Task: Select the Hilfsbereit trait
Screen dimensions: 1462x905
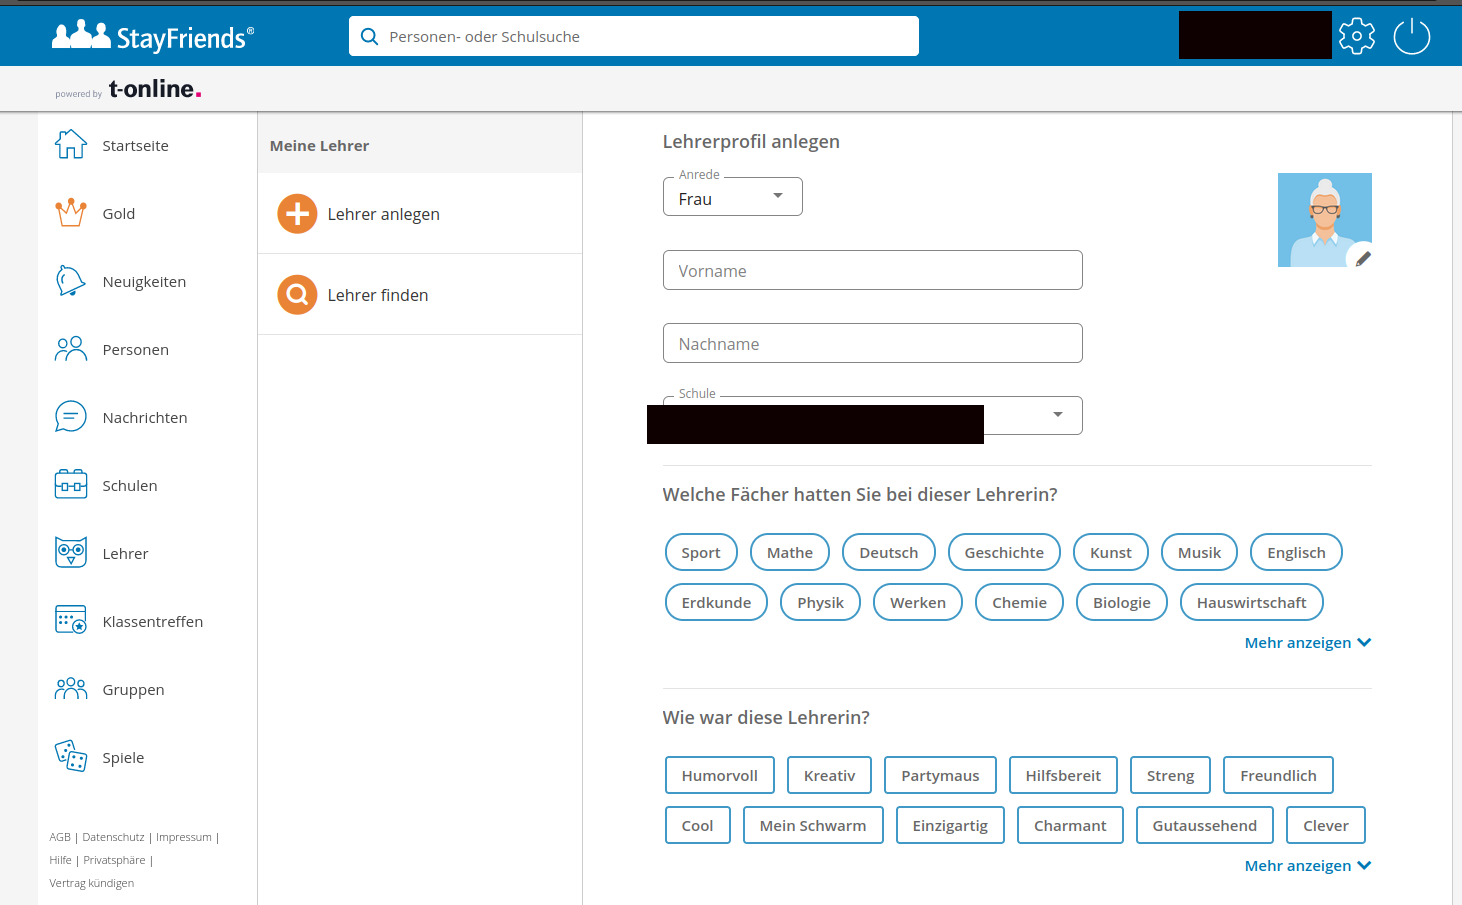Action: click(x=1063, y=775)
